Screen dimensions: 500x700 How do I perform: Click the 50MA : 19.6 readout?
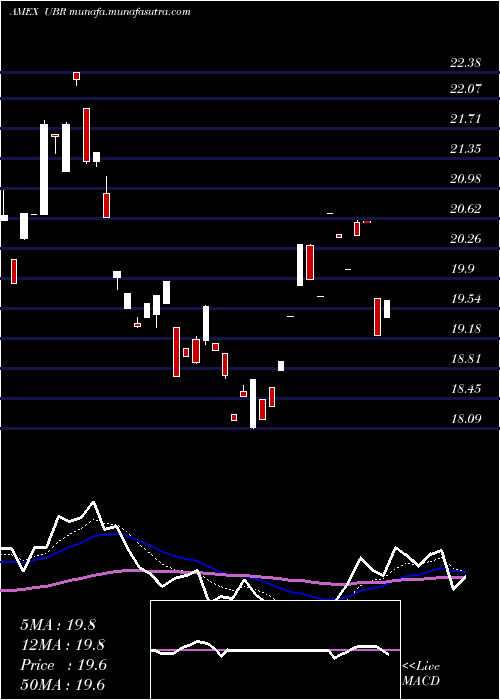pos(62,685)
